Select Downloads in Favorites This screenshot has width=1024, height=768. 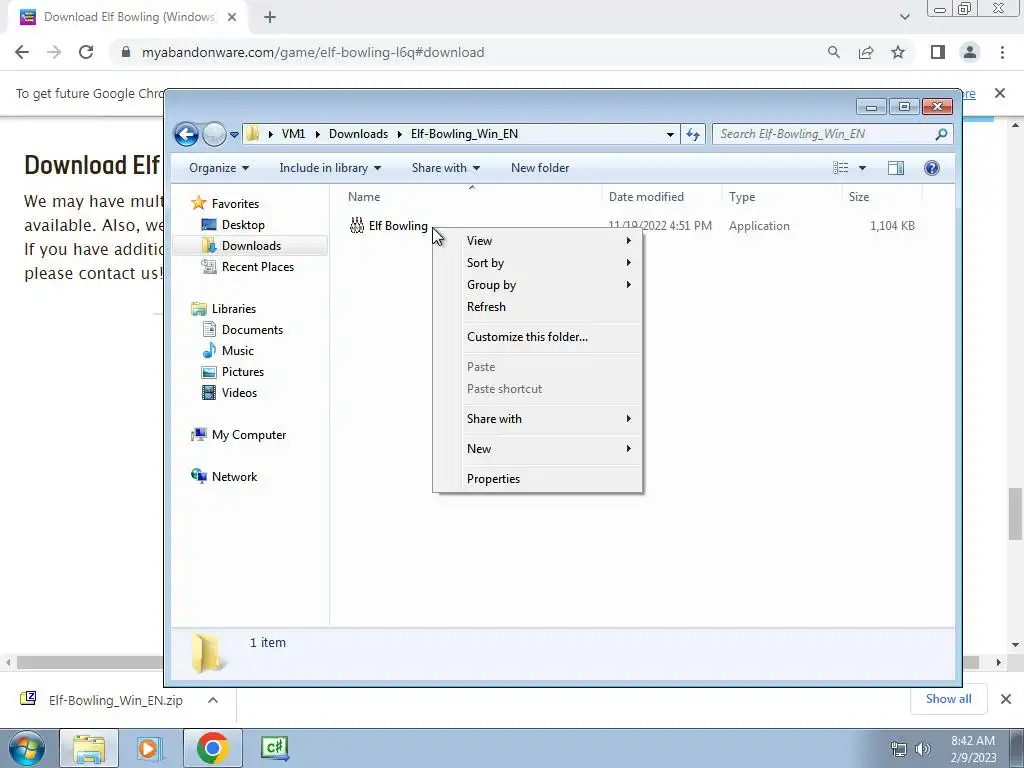click(x=251, y=246)
